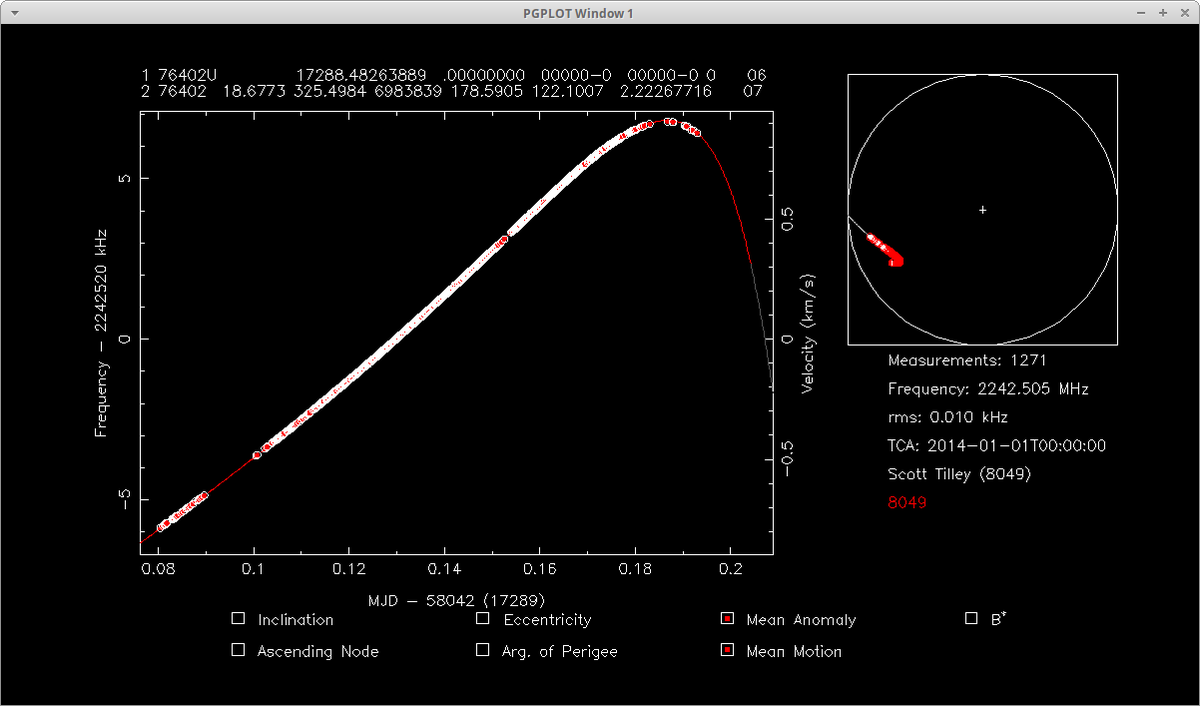Viewport: 1200px width, 706px height.
Task: Enable the Inclination checkbox
Action: coord(238,619)
